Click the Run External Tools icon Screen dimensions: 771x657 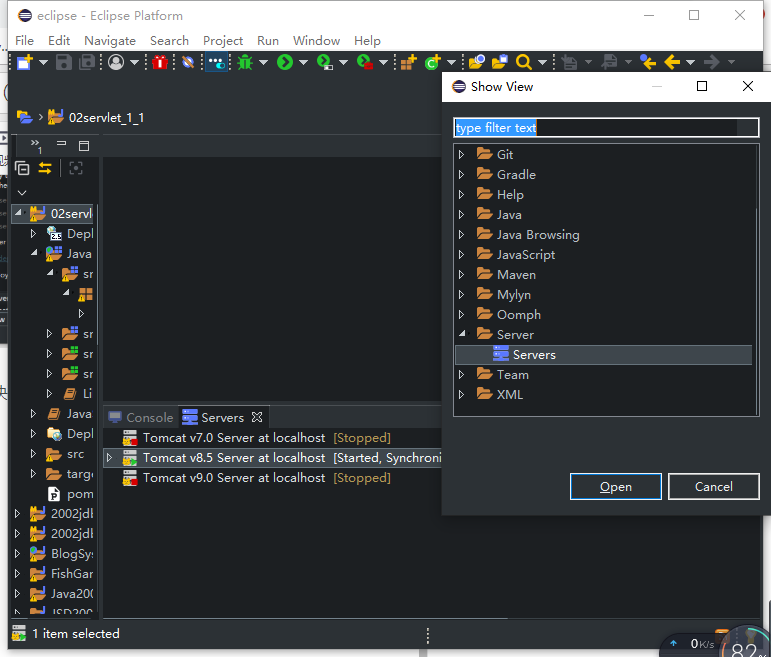[365, 62]
